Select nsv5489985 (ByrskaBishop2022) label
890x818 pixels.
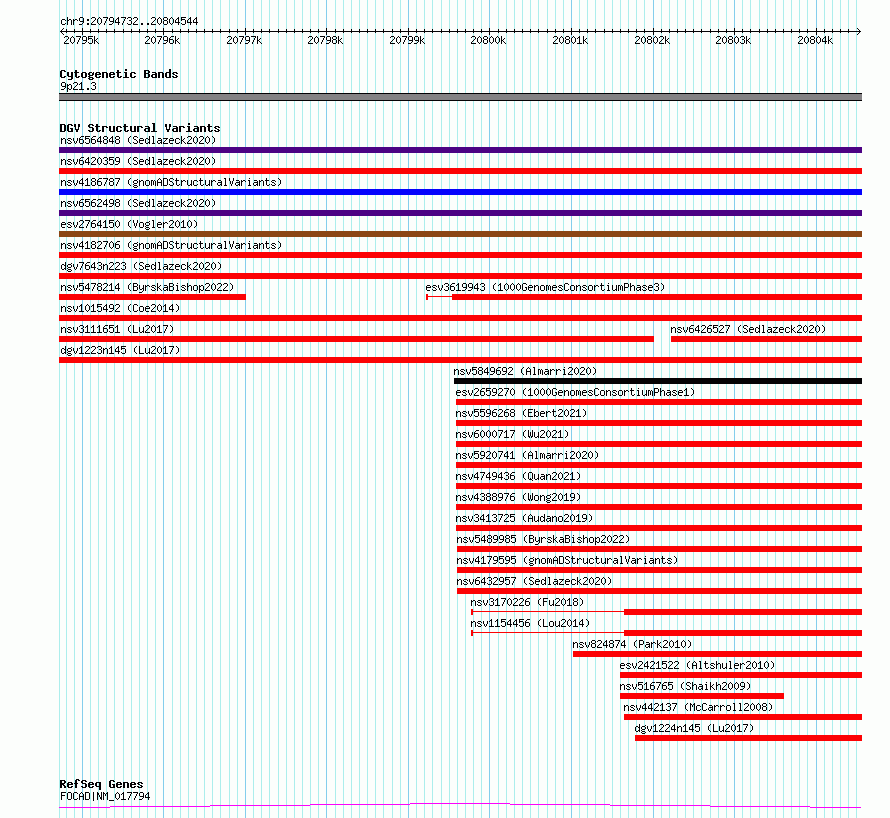[543, 539]
